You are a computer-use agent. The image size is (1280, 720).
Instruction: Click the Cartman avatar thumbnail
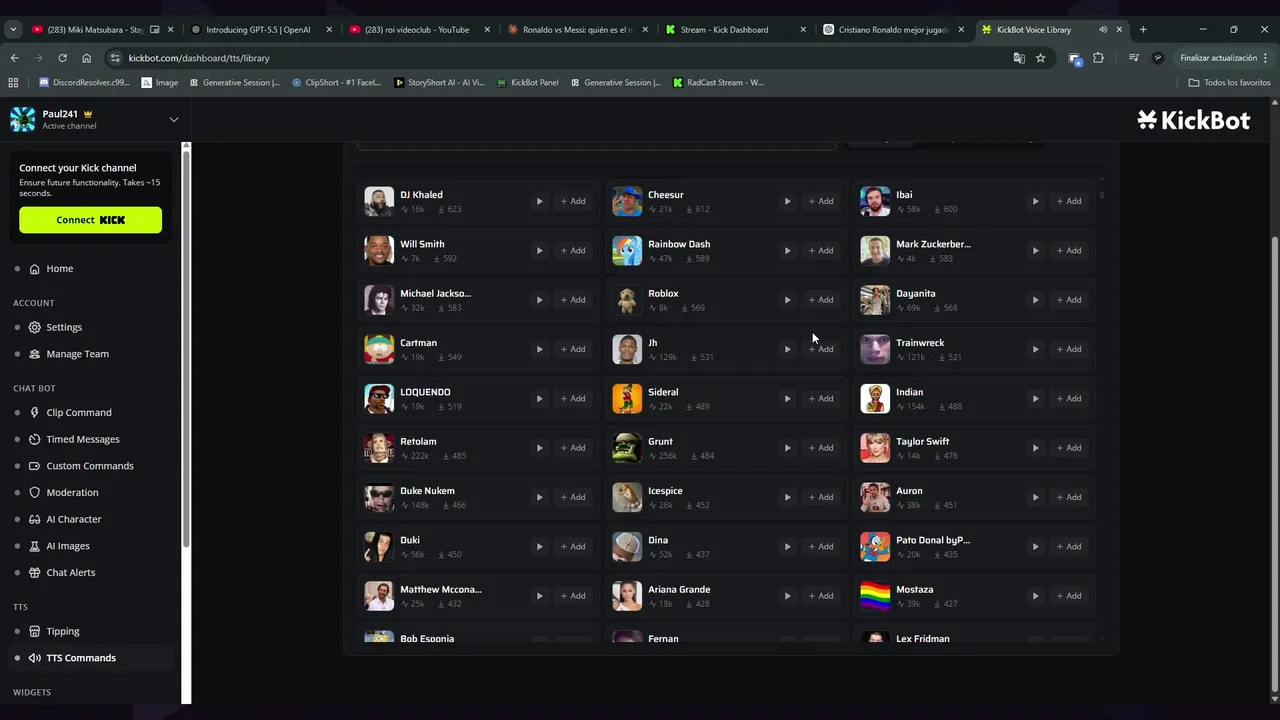click(x=379, y=349)
